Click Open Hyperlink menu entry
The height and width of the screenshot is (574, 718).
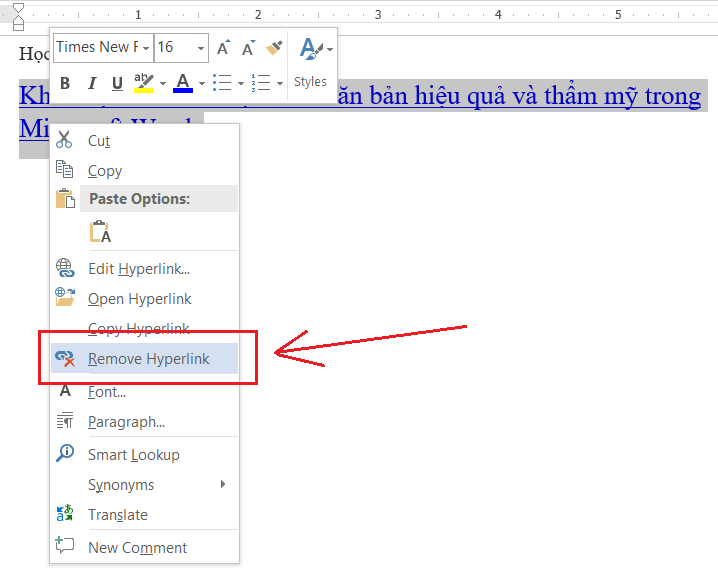click(139, 298)
